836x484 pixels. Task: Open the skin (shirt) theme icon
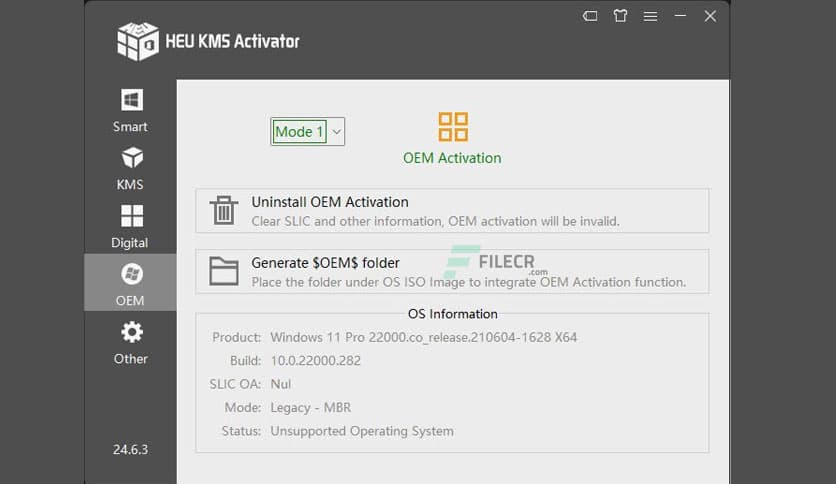coord(620,16)
